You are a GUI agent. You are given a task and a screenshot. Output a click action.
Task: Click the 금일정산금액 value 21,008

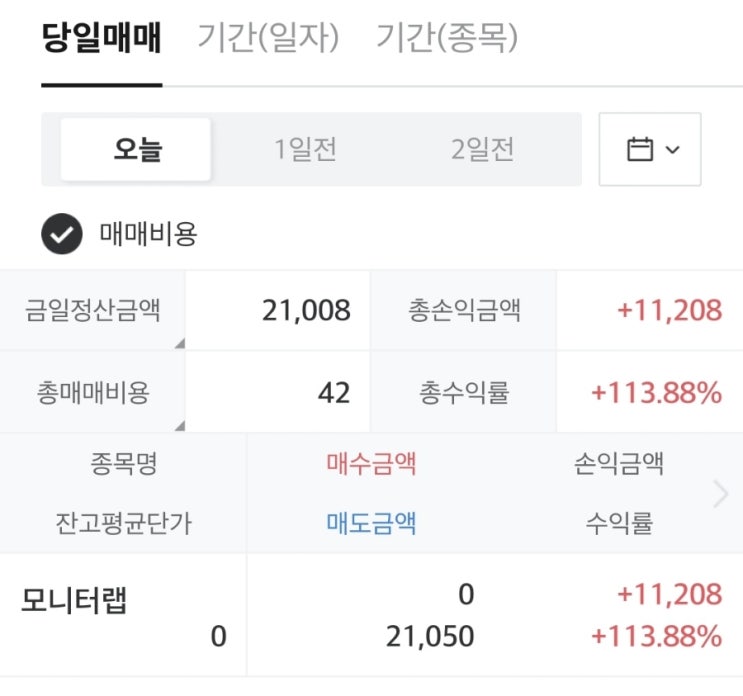(306, 310)
